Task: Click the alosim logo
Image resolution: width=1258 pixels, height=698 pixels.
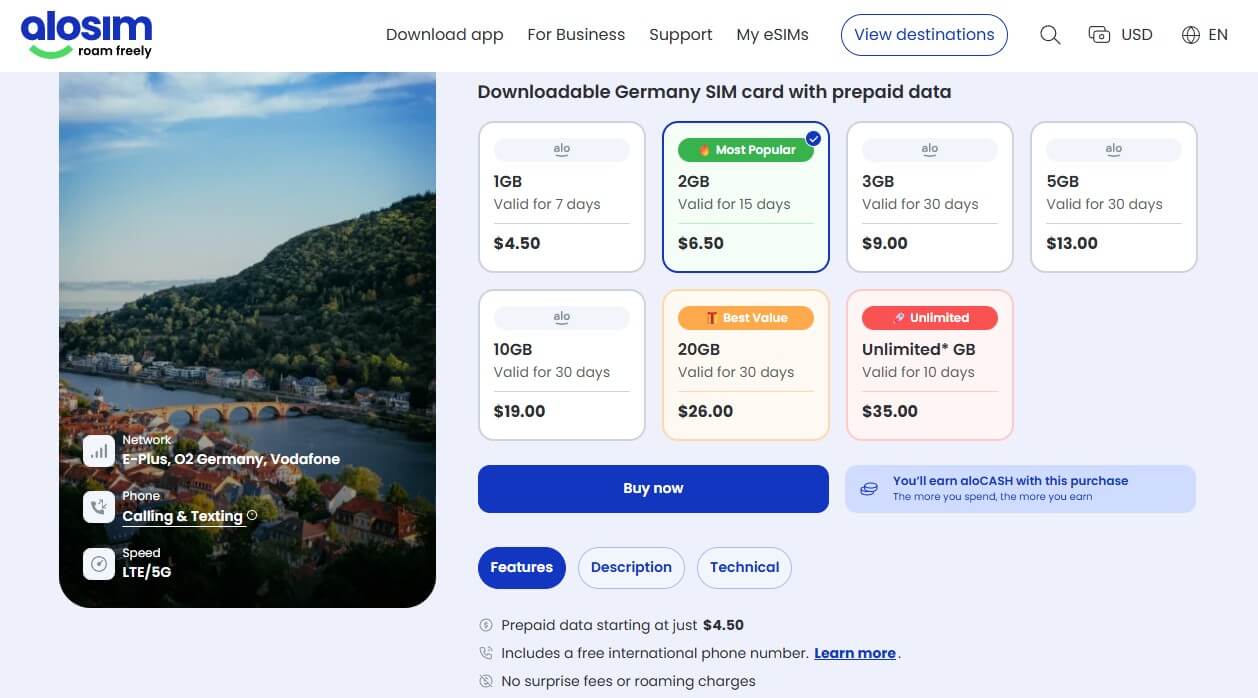Action: 86,35
